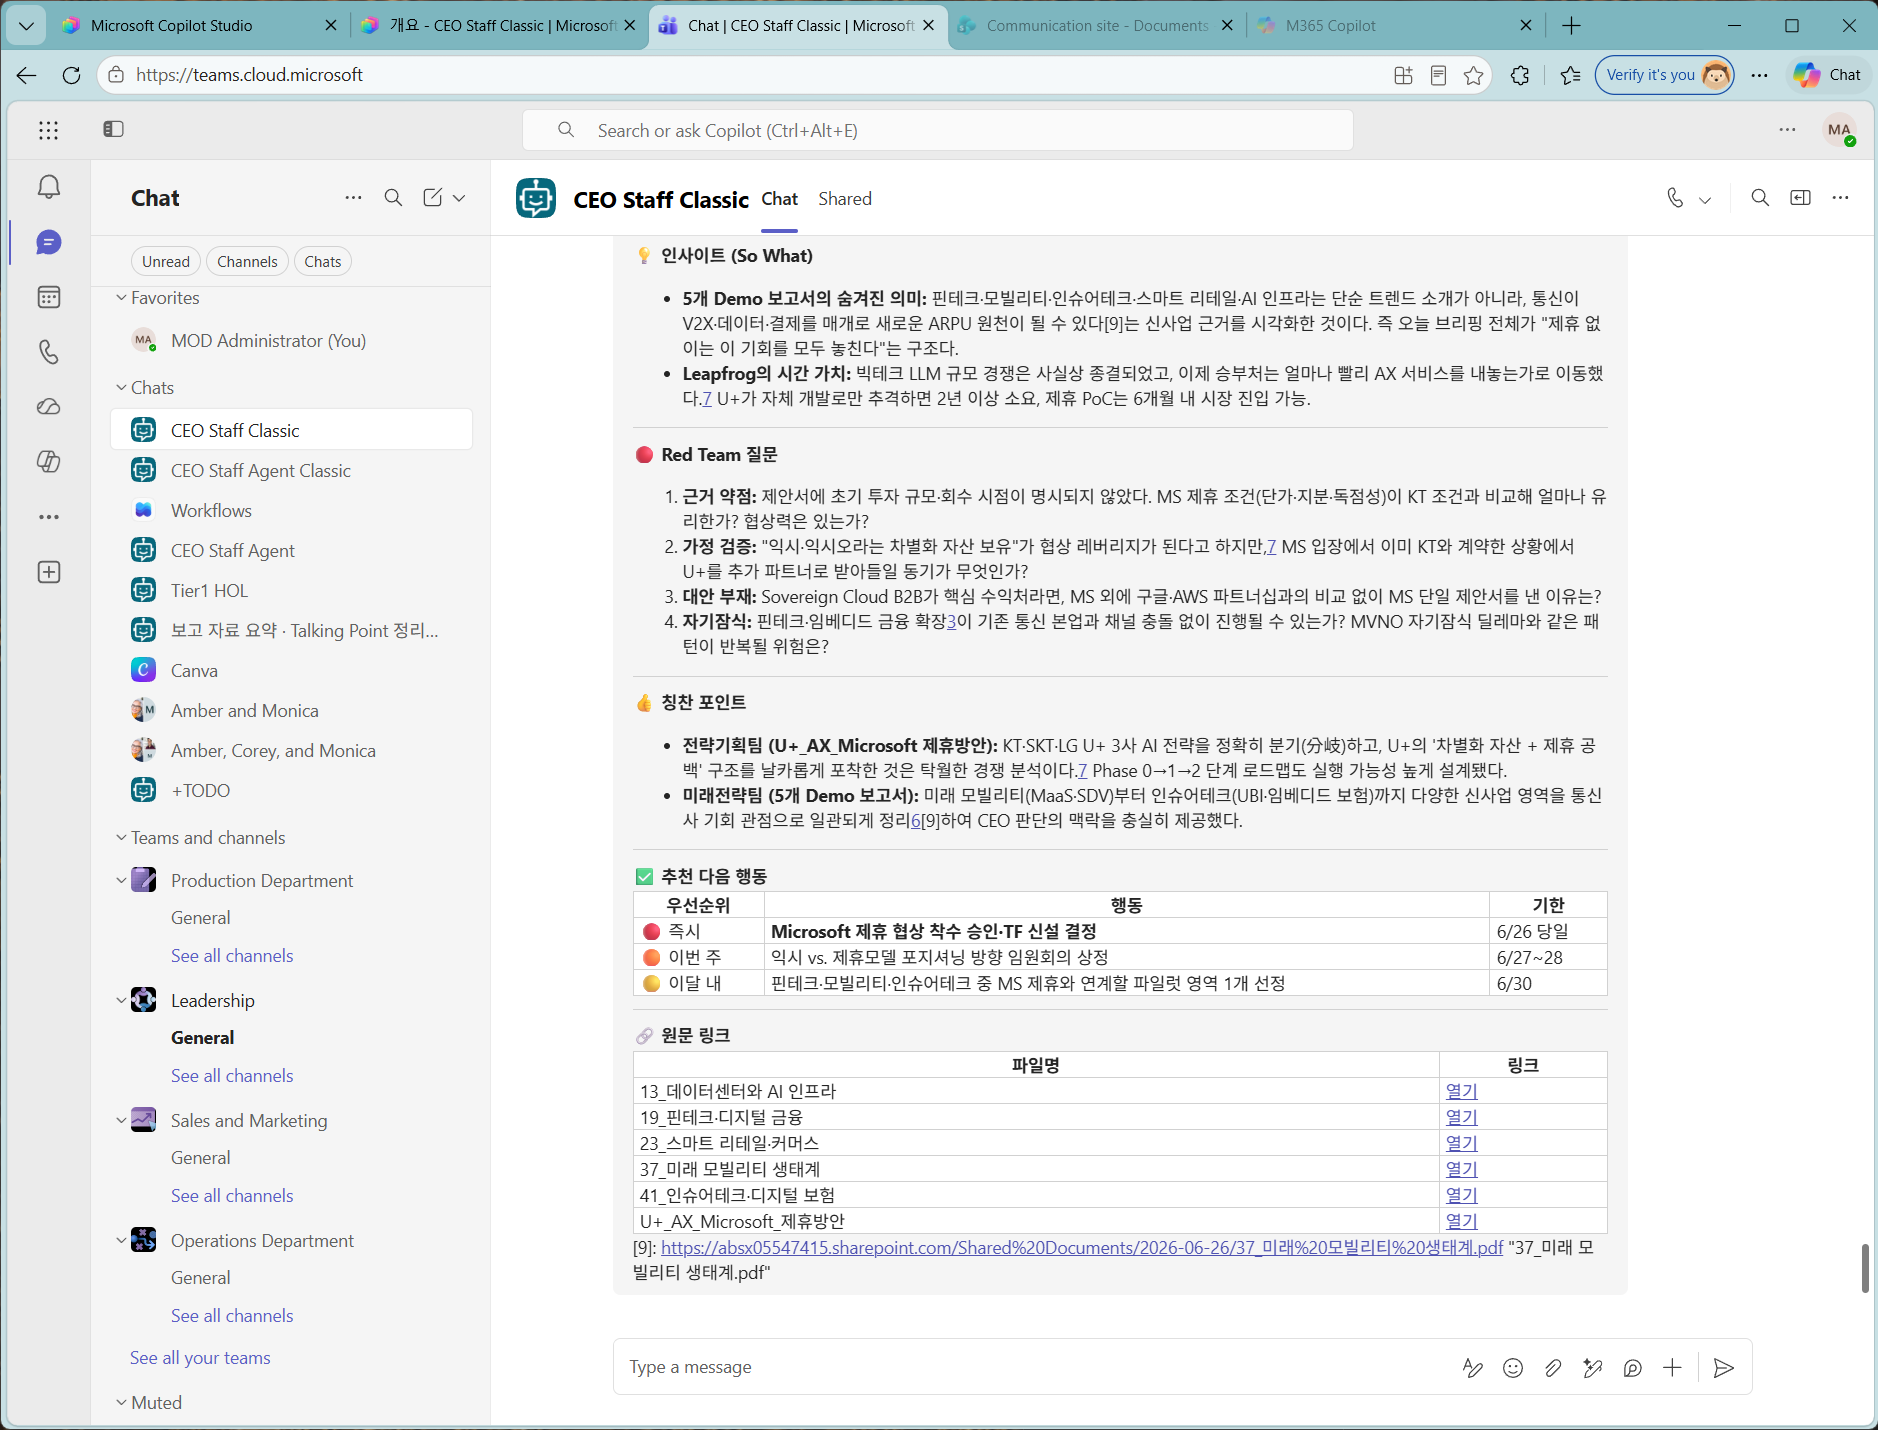Open the 열기 link for U+_AX_Microsoft_제휴방안
This screenshot has height=1430, width=1878.
(x=1461, y=1221)
